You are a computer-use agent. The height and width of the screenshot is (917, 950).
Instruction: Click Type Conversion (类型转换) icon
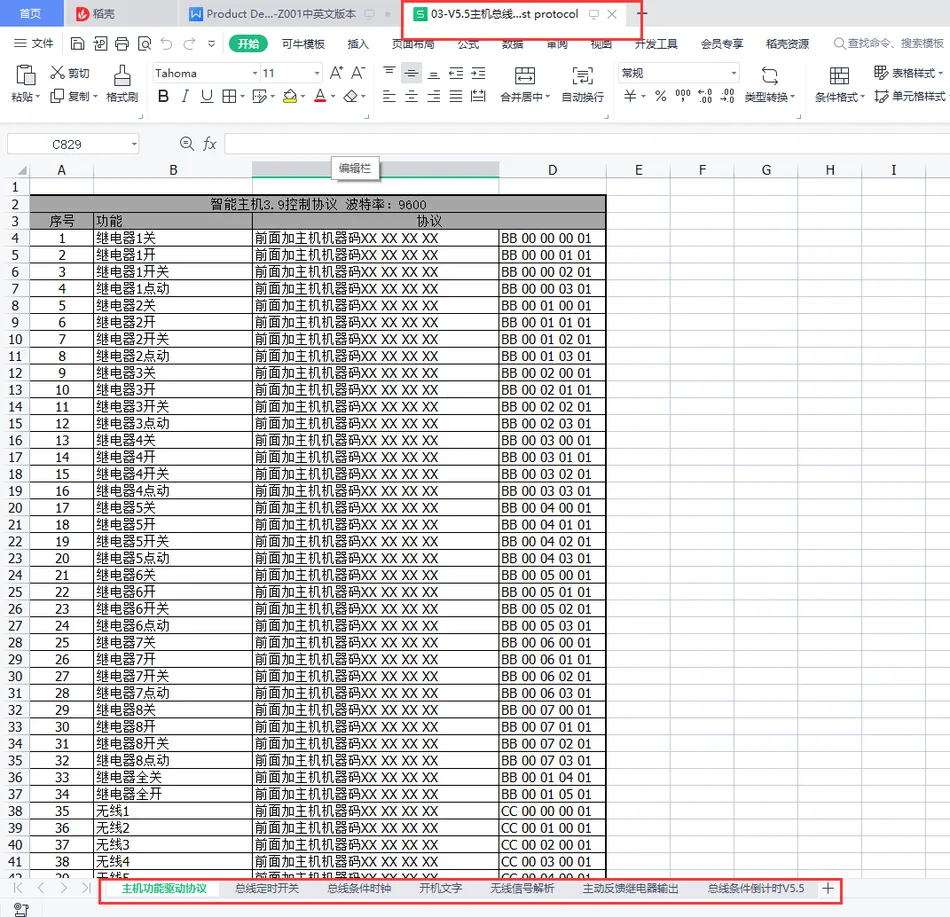[769, 76]
